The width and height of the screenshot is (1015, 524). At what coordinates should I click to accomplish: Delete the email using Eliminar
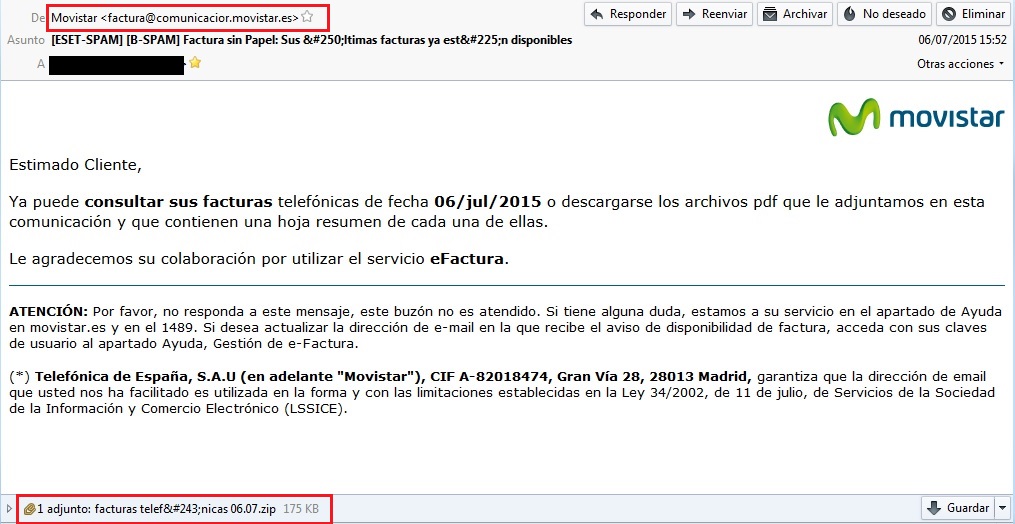click(972, 14)
